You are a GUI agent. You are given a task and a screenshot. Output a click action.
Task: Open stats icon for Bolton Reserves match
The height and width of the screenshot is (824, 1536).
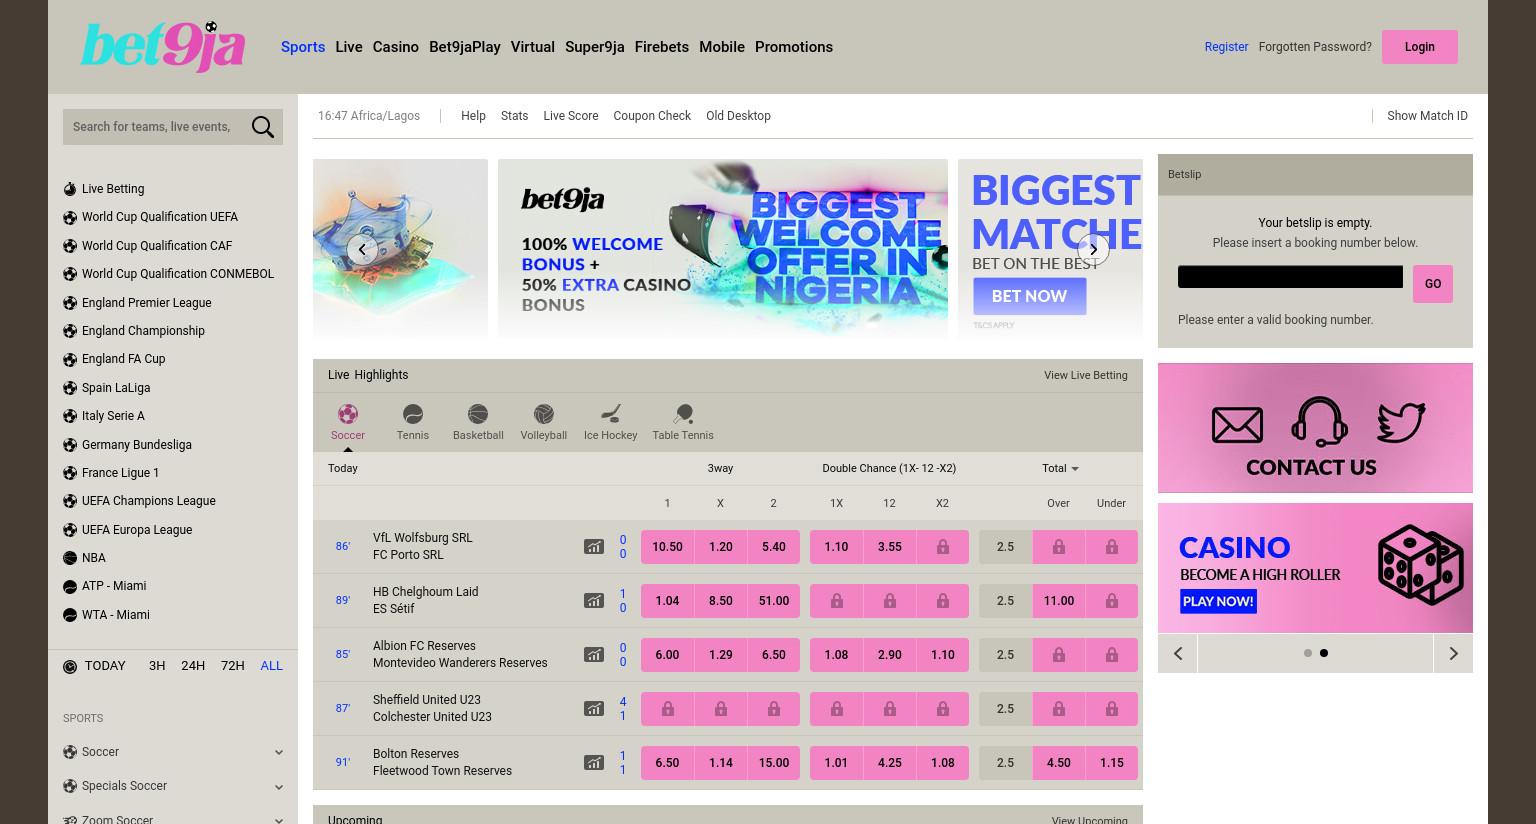(594, 763)
